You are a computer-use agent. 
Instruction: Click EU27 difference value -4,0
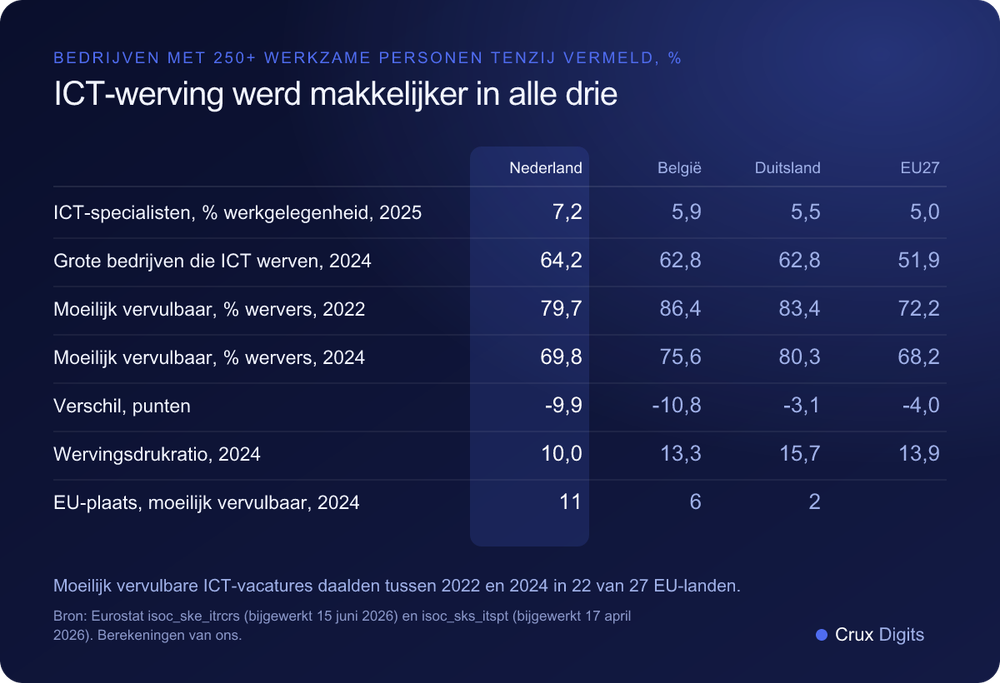point(921,406)
